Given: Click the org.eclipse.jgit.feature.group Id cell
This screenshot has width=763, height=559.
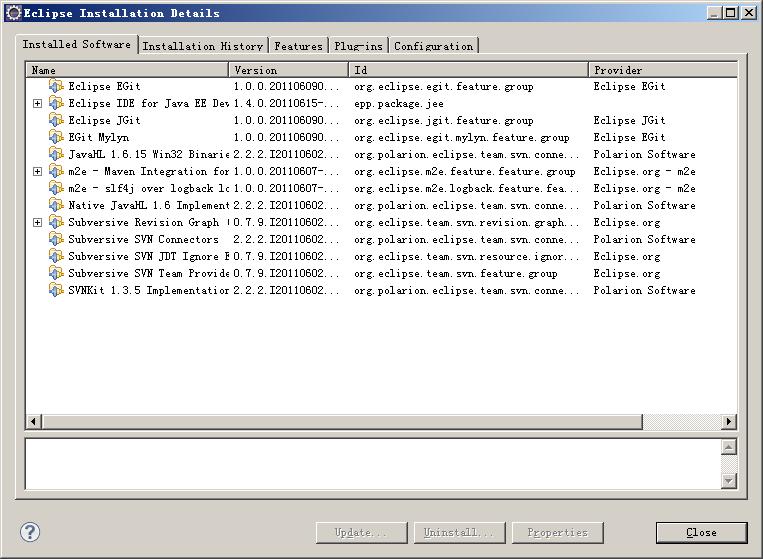Looking at the screenshot, I should (444, 121).
